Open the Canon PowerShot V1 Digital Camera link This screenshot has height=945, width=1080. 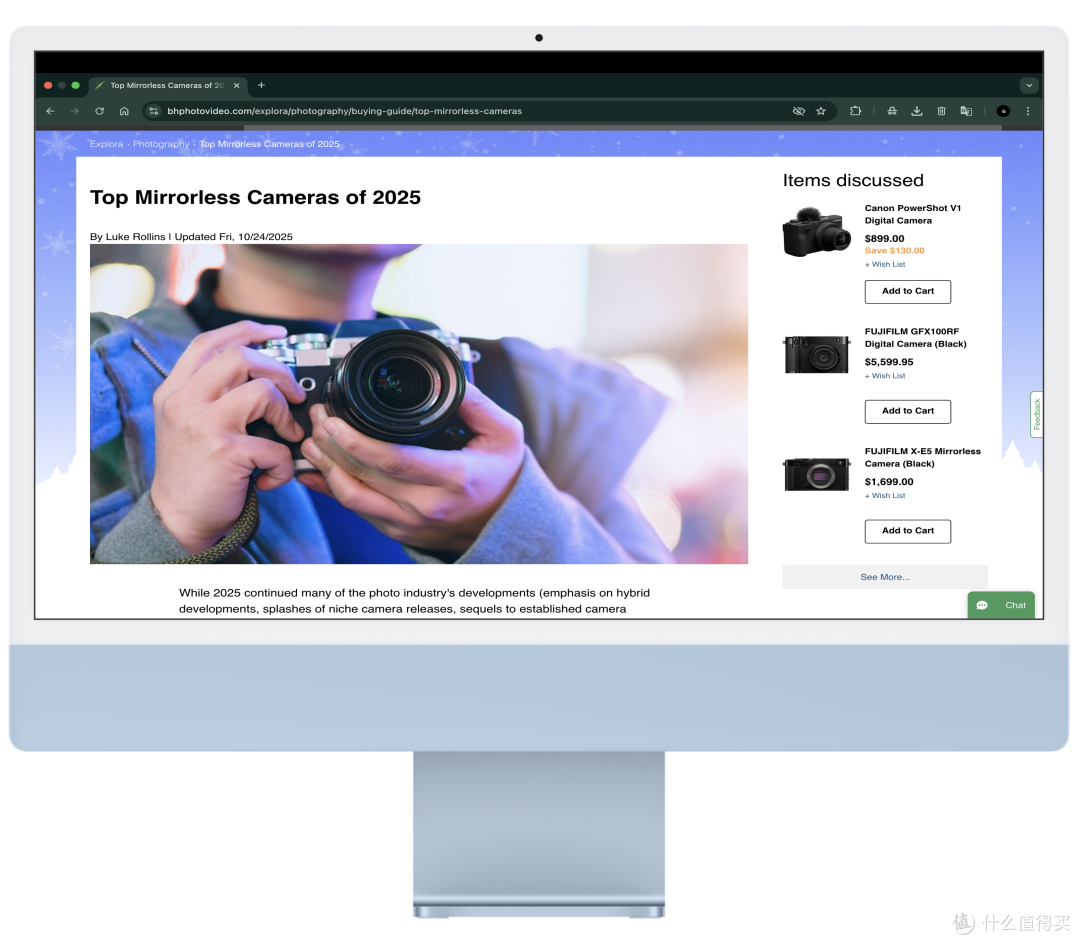(x=913, y=214)
